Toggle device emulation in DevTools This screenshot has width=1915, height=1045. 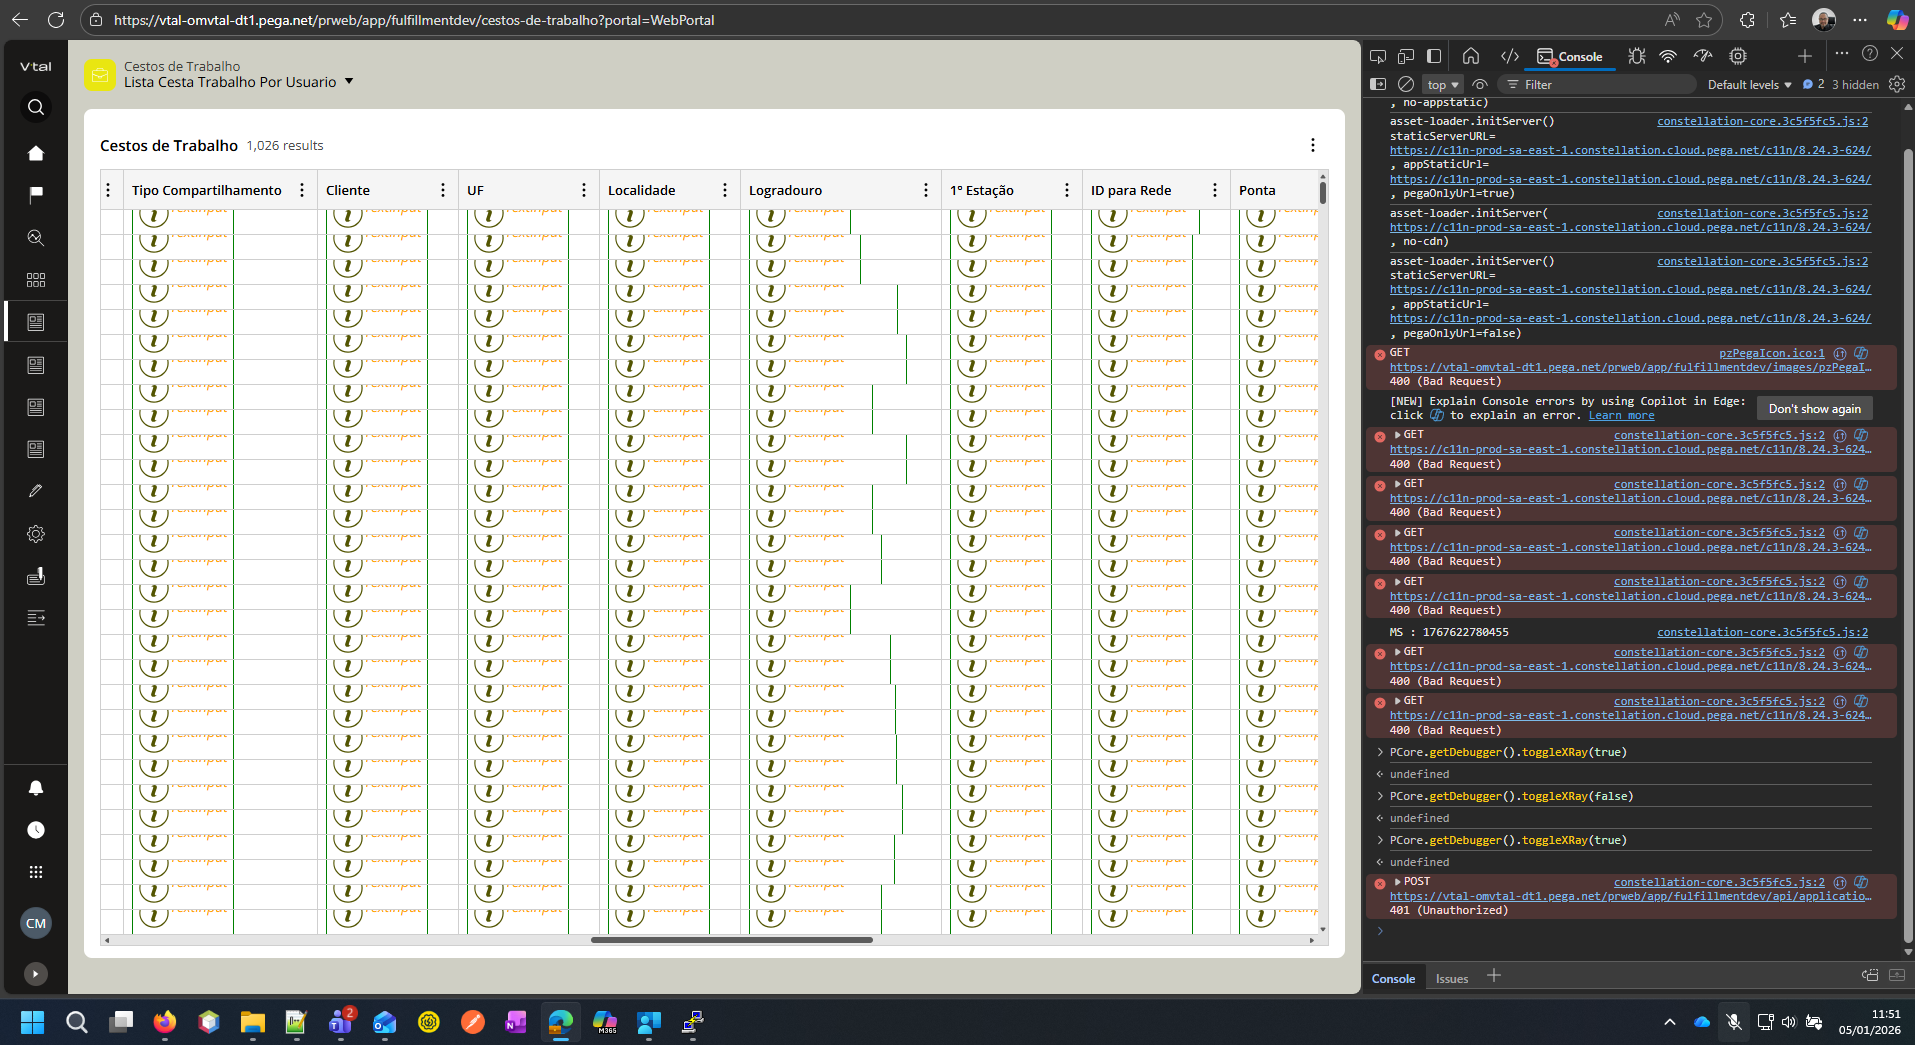pyautogui.click(x=1406, y=56)
